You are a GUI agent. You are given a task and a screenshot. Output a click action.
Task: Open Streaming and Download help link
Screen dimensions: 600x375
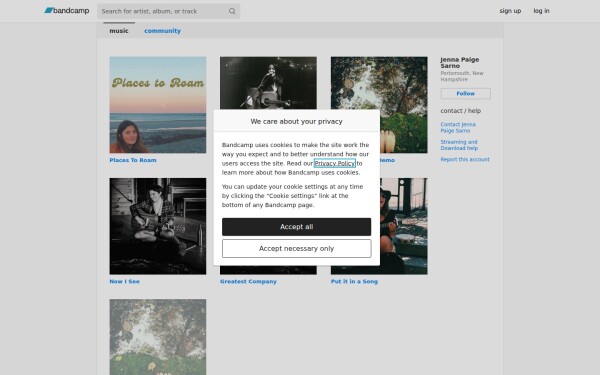click(459, 145)
